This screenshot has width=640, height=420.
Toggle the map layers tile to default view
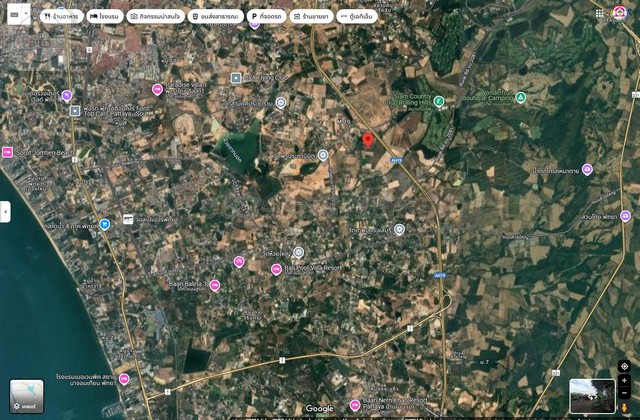[x=27, y=396]
